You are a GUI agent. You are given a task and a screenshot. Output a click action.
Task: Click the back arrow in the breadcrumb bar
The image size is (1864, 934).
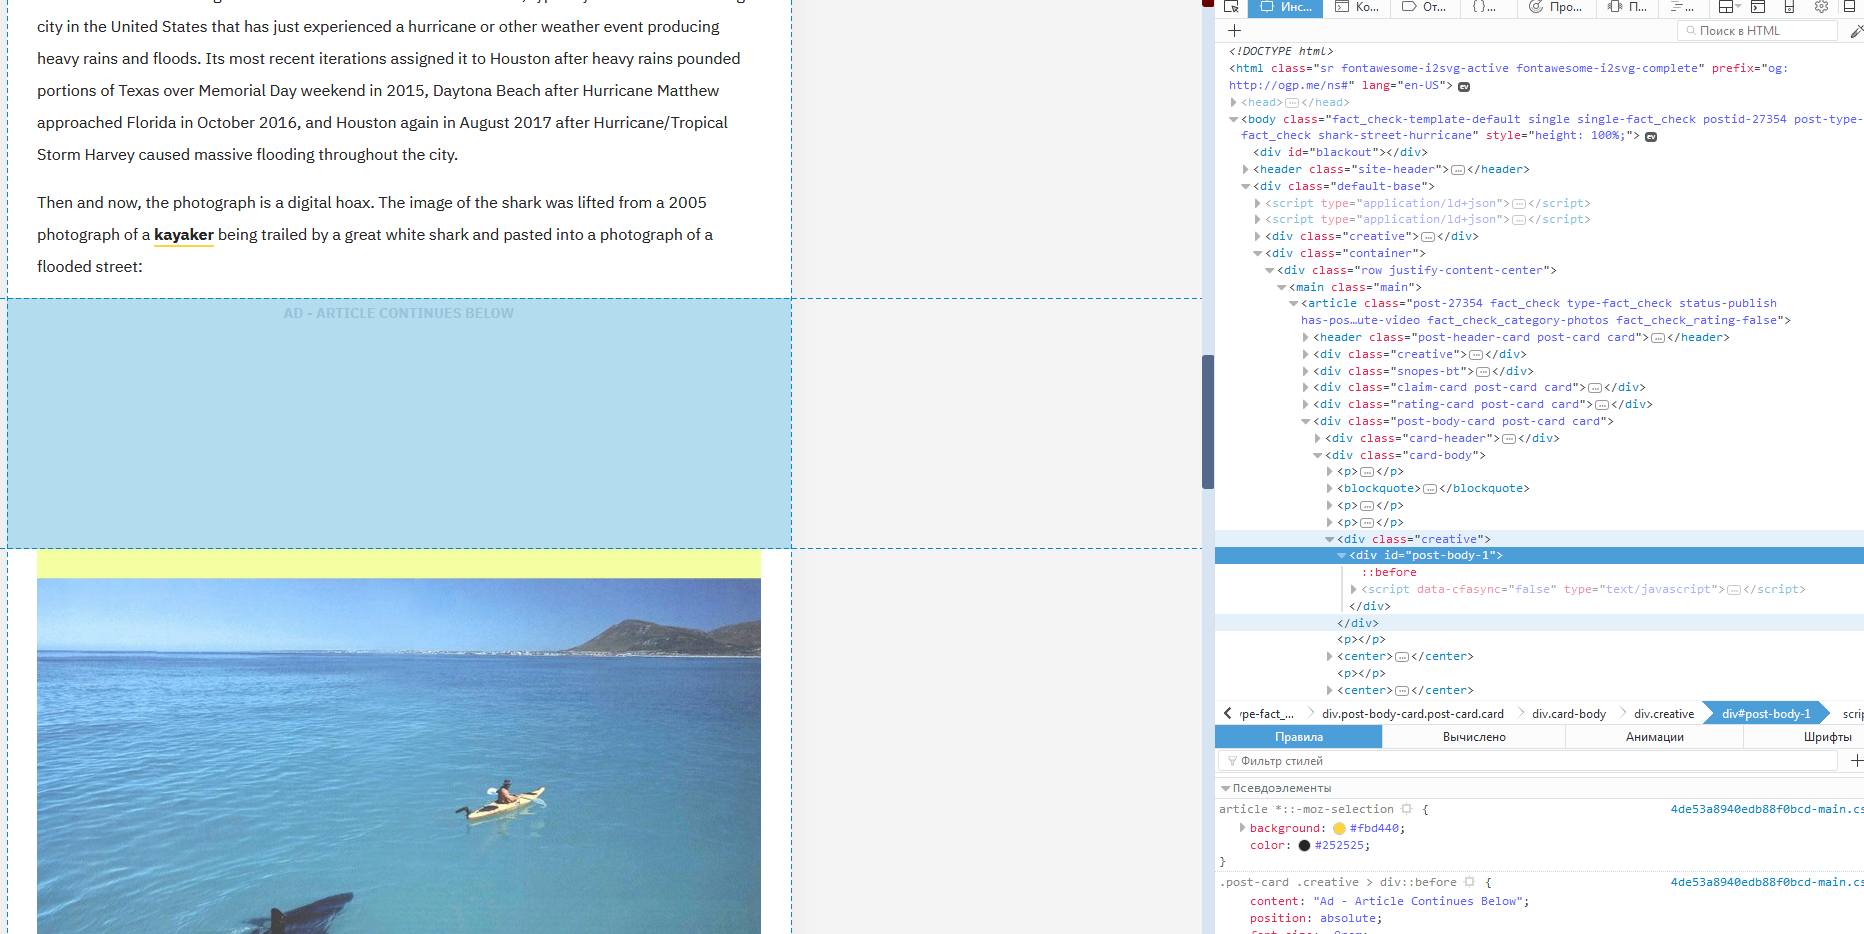point(1227,713)
